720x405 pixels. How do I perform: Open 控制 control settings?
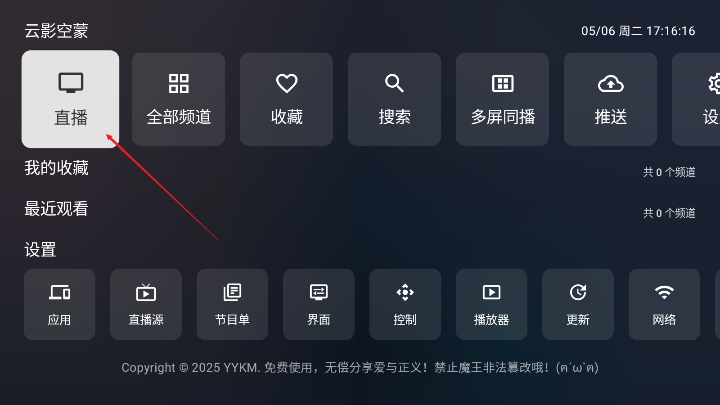[x=405, y=304]
